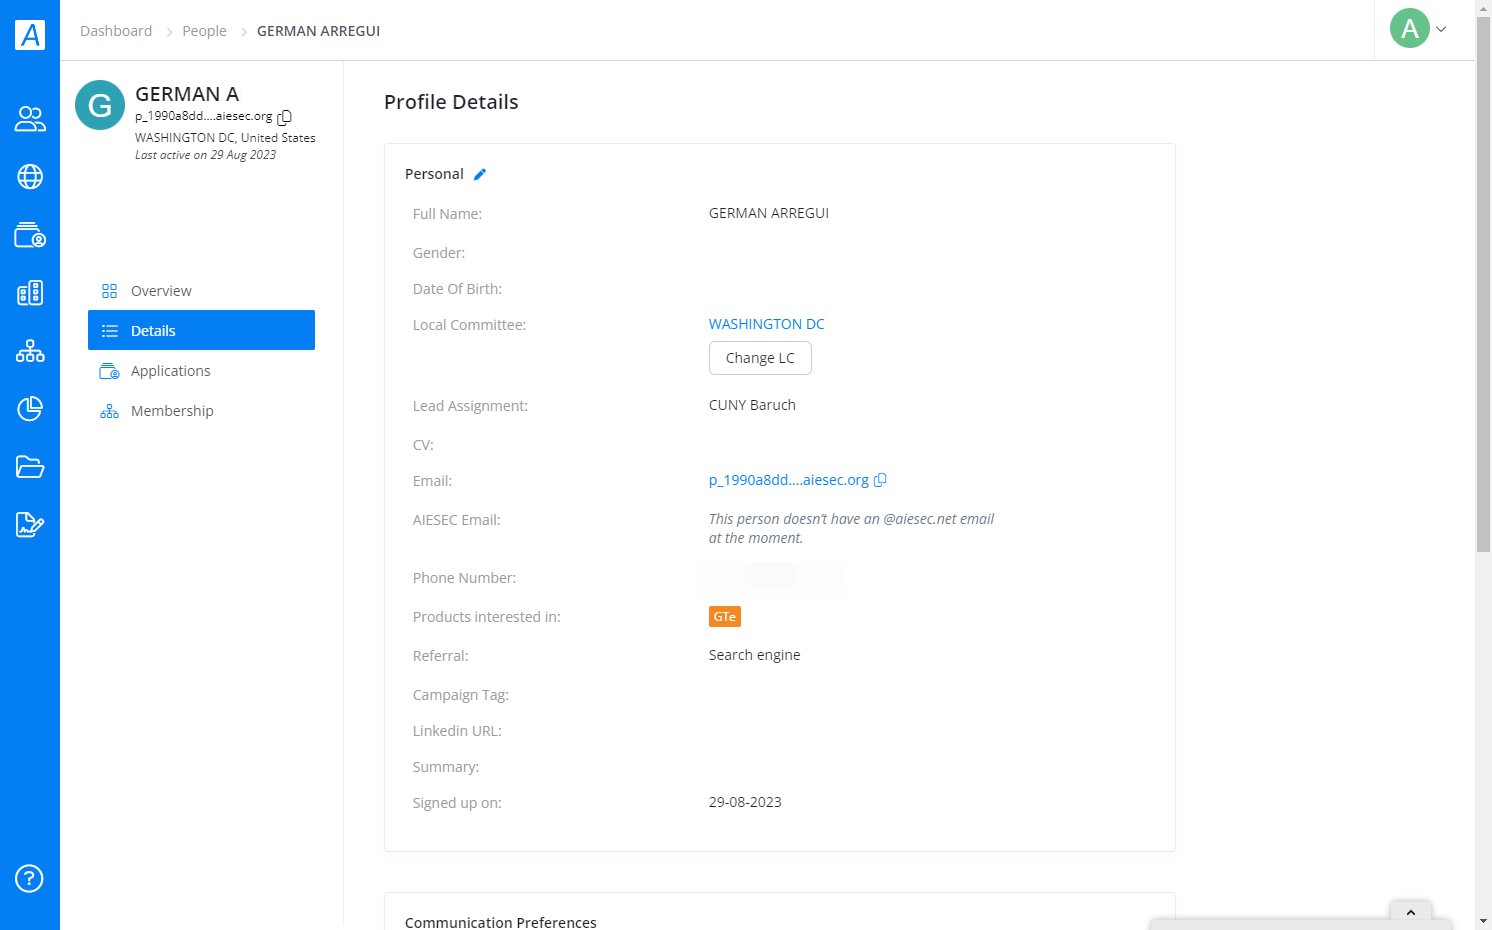Click the AIESEC logo icon
Image resolution: width=1492 pixels, height=930 pixels.
click(30, 35)
